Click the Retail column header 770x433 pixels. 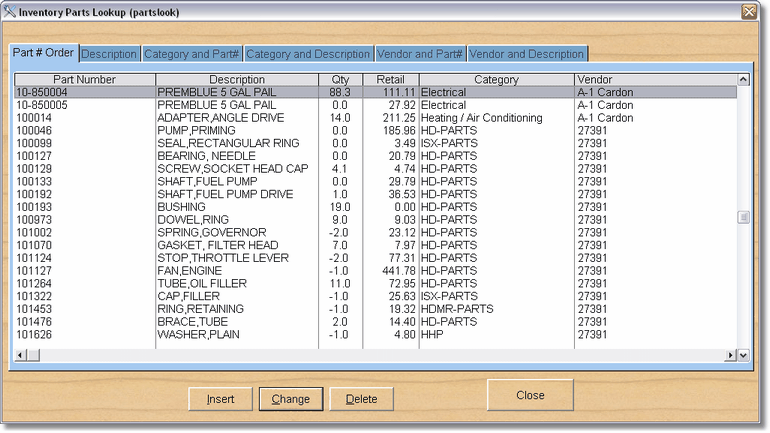(390, 80)
